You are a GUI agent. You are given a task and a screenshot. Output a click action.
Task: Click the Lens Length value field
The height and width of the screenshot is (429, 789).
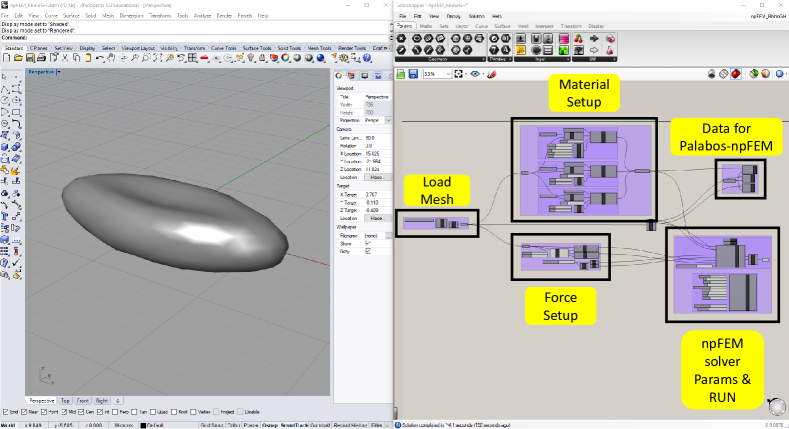[x=376, y=138]
